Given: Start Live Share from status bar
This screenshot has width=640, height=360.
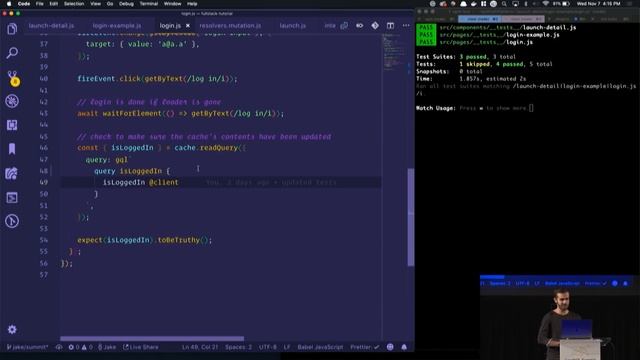Looking at the screenshot, I should (141, 347).
